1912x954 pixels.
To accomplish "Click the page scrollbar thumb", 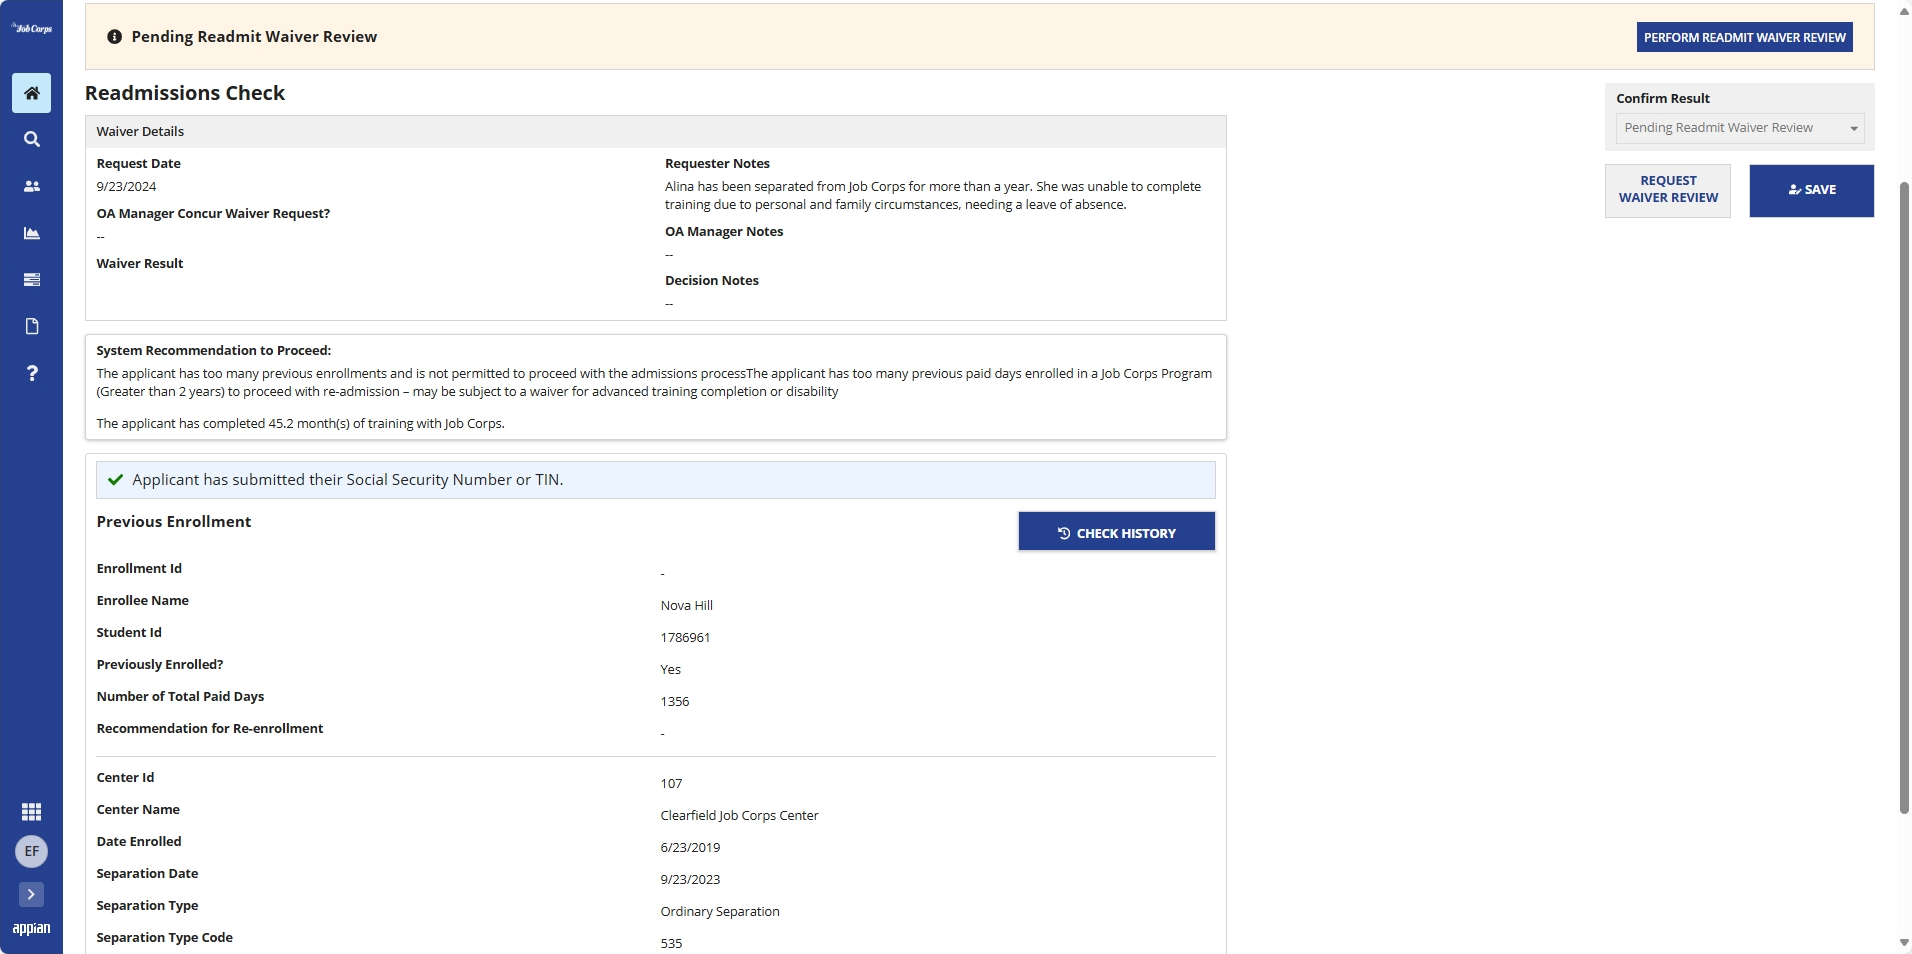I will 1904,497.
